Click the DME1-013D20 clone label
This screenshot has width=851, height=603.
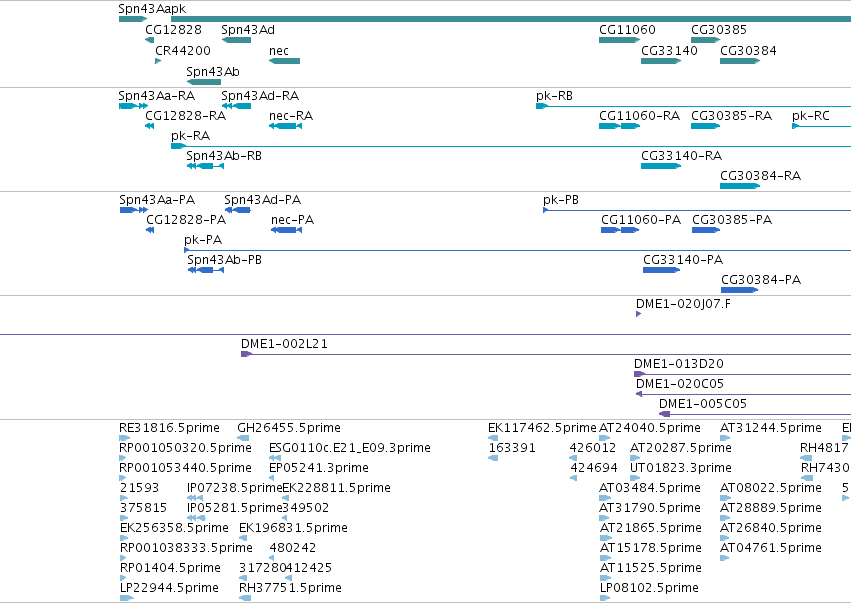pyautogui.click(x=679, y=364)
